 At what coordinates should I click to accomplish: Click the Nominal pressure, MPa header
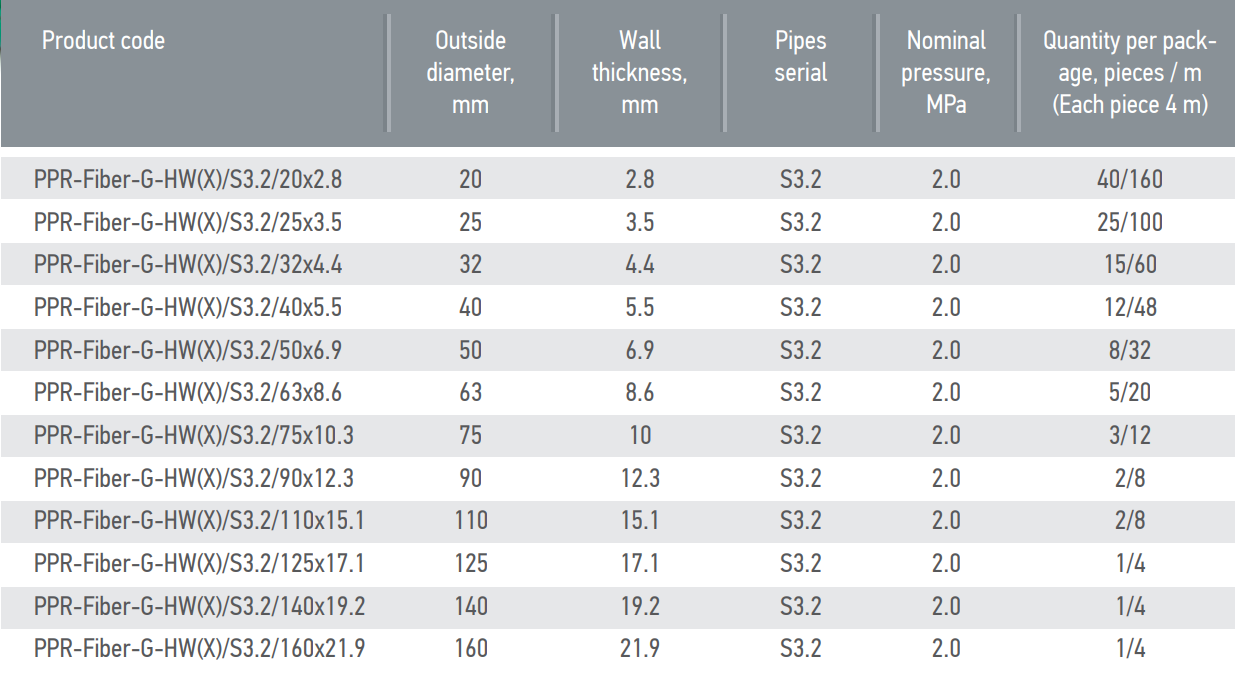pos(946,72)
